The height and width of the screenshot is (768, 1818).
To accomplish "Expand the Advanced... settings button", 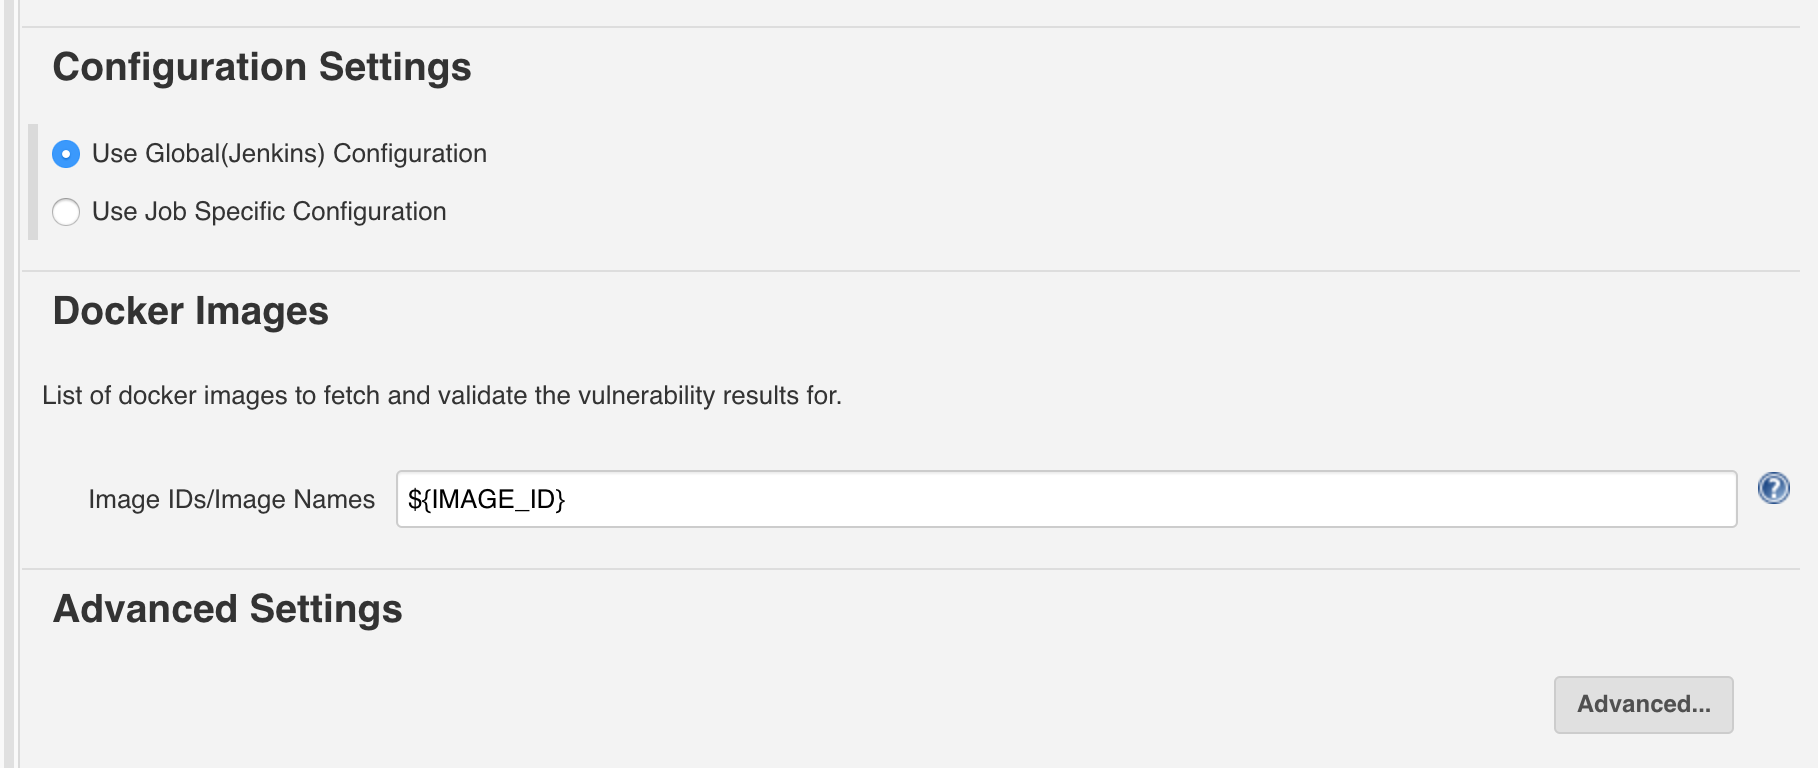I will click(x=1643, y=704).
